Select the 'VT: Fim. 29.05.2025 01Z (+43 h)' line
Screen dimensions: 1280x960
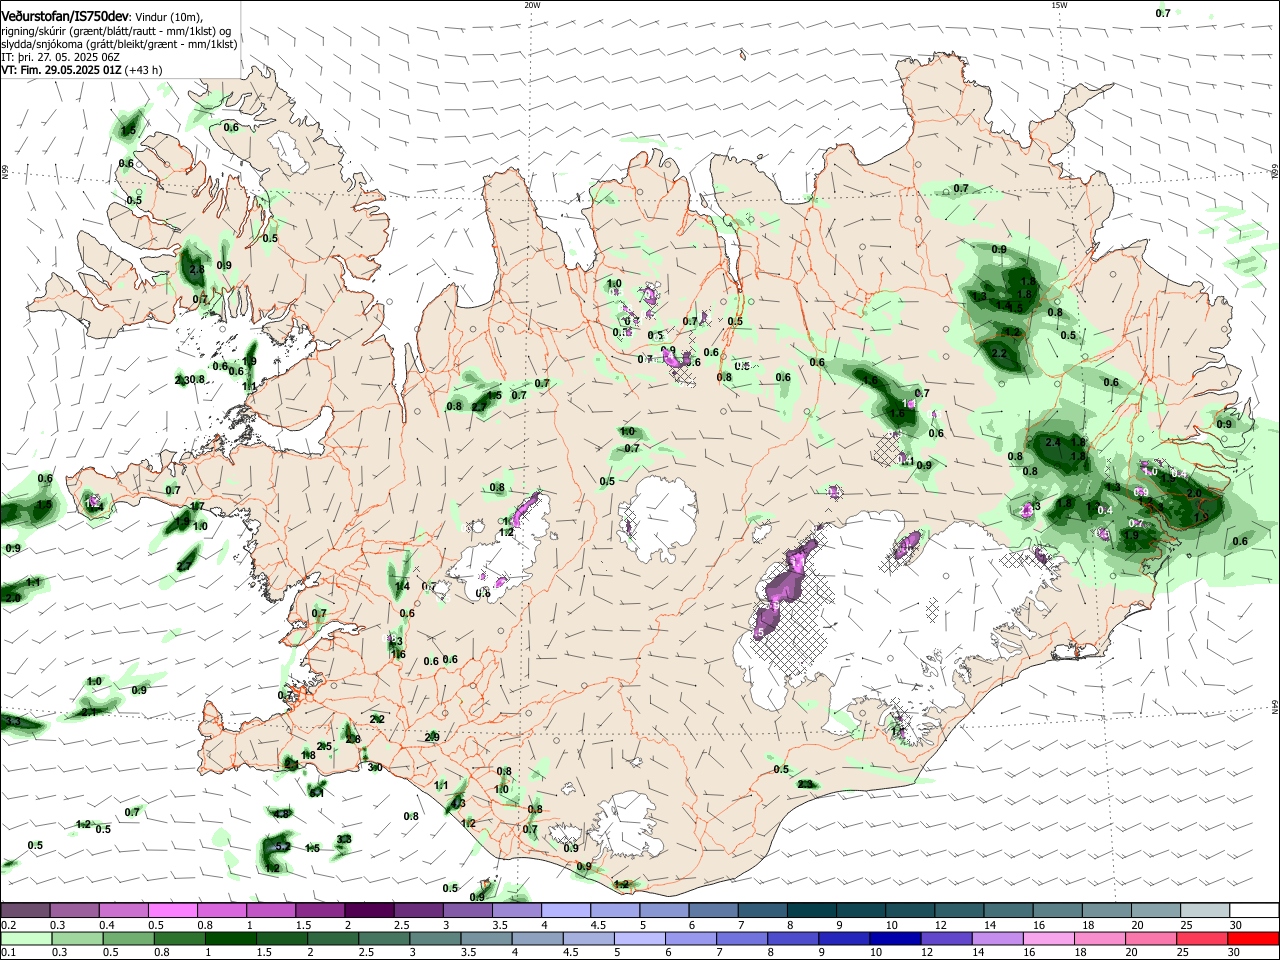[82, 71]
